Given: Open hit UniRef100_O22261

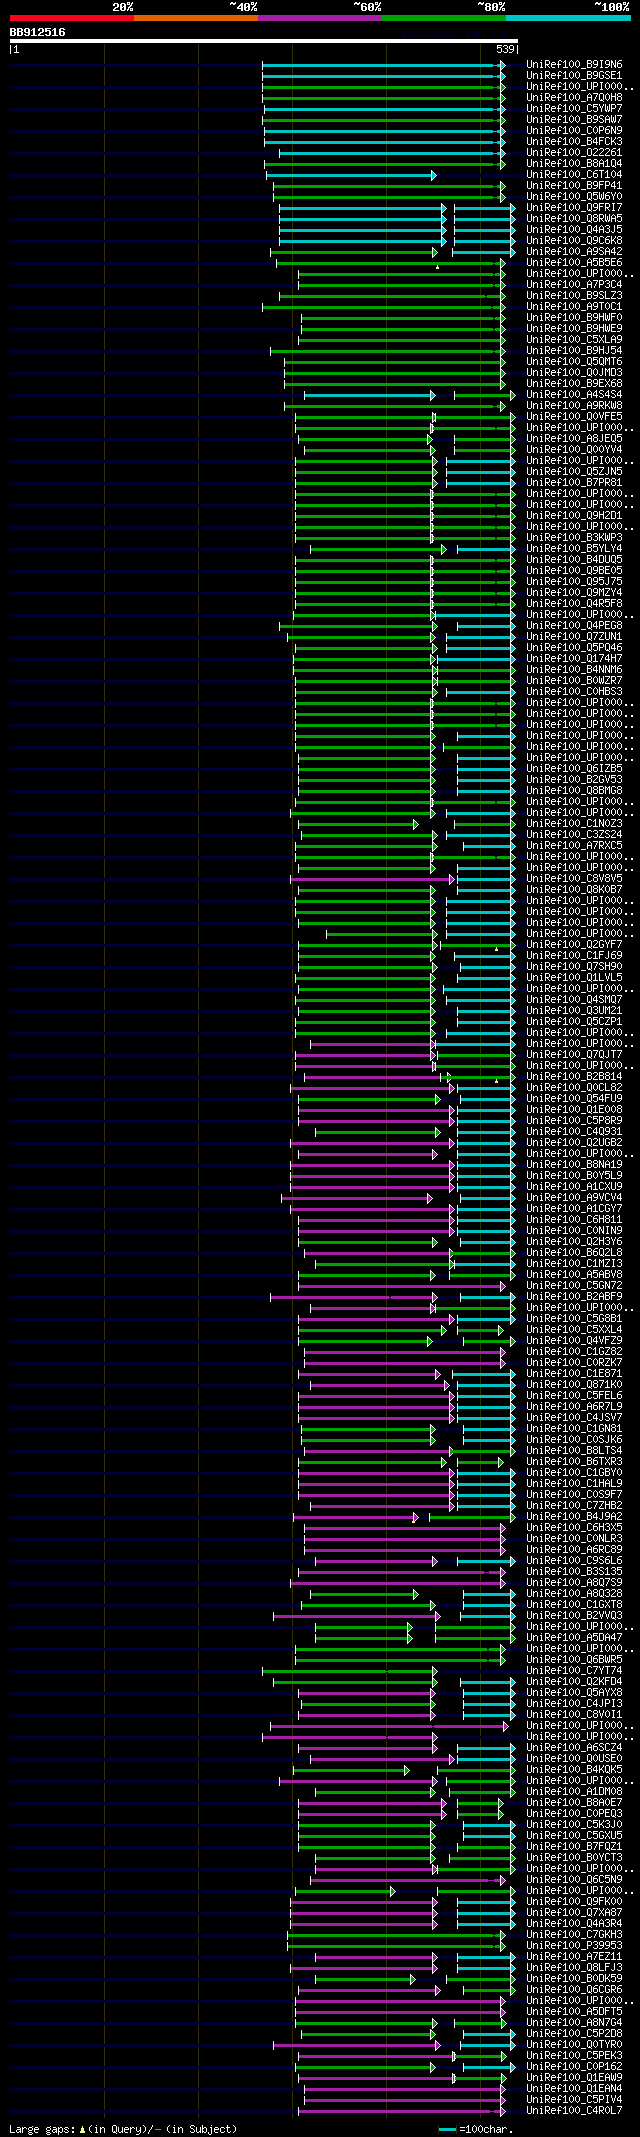Looking at the screenshot, I should tap(574, 152).
